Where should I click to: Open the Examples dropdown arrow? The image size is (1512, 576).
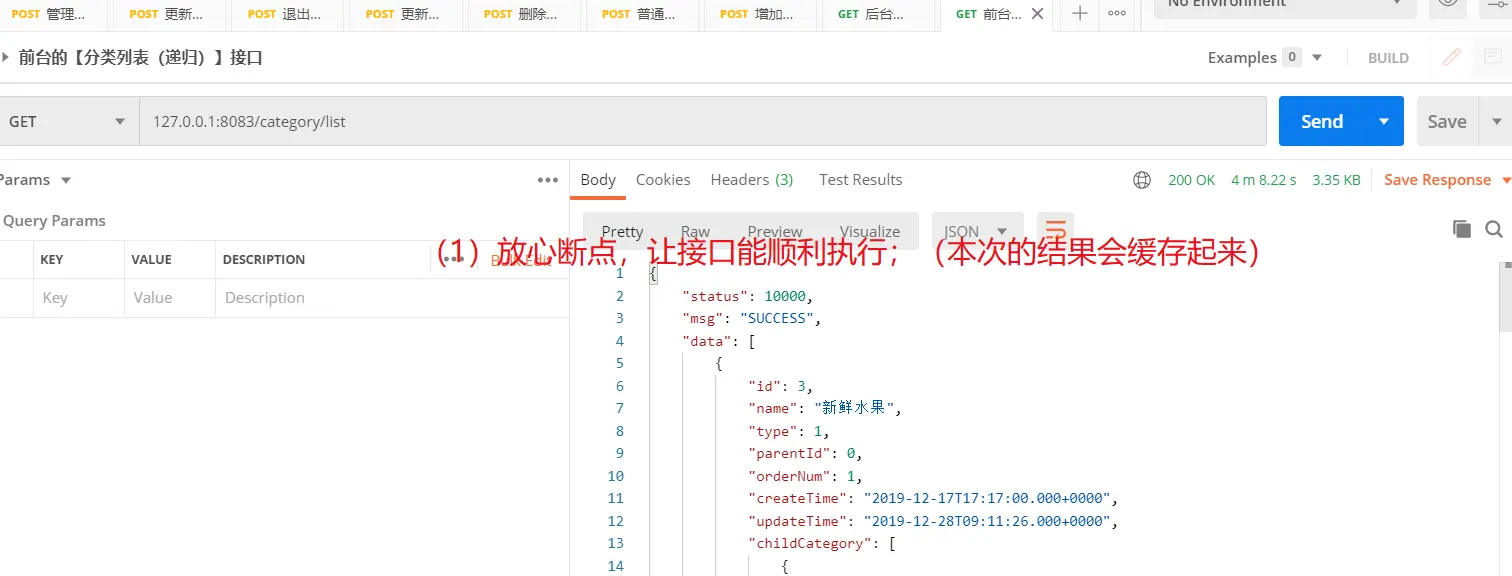pyautogui.click(x=1317, y=58)
